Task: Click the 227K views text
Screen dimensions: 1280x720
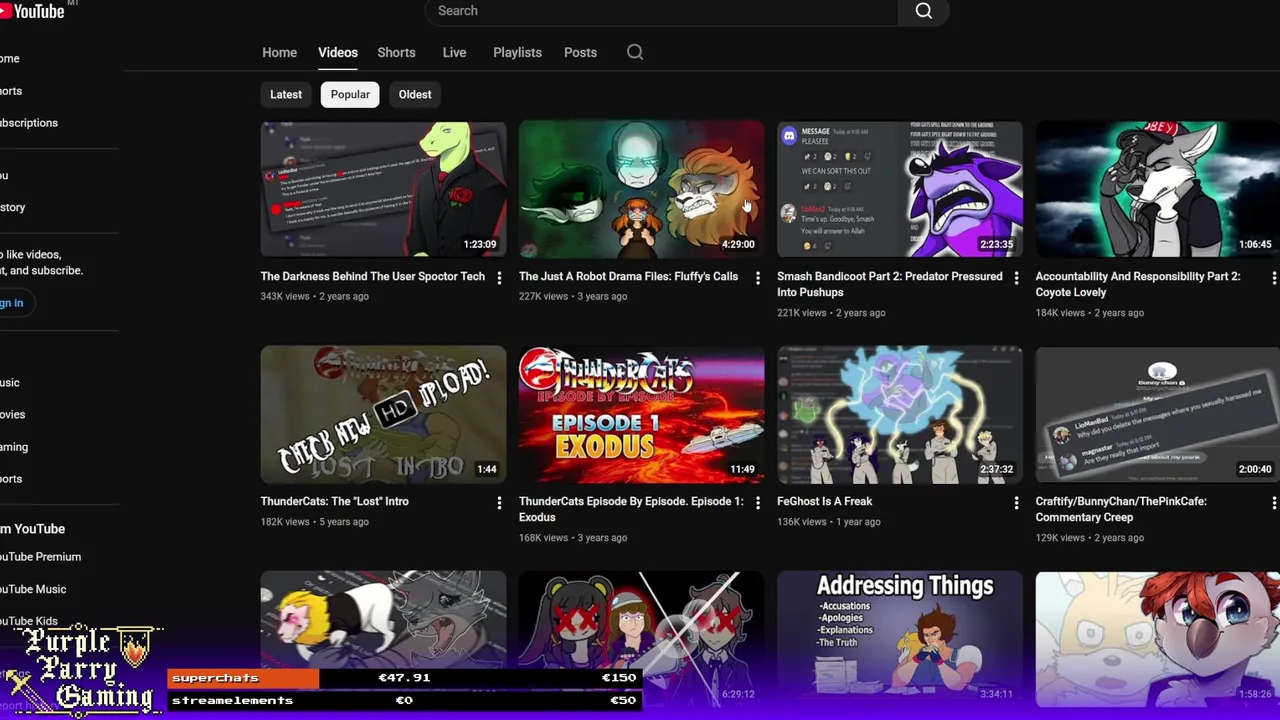Action: [543, 296]
